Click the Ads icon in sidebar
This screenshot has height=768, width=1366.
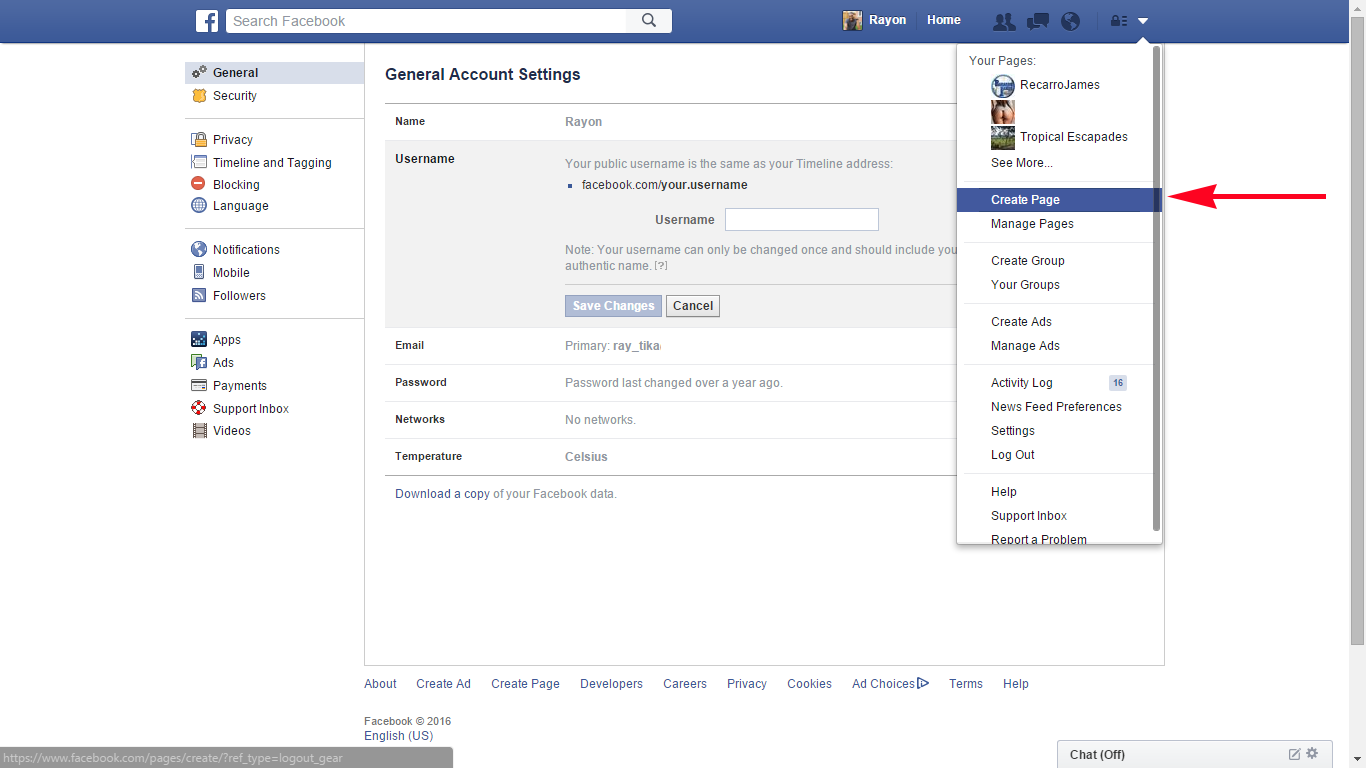tap(199, 363)
